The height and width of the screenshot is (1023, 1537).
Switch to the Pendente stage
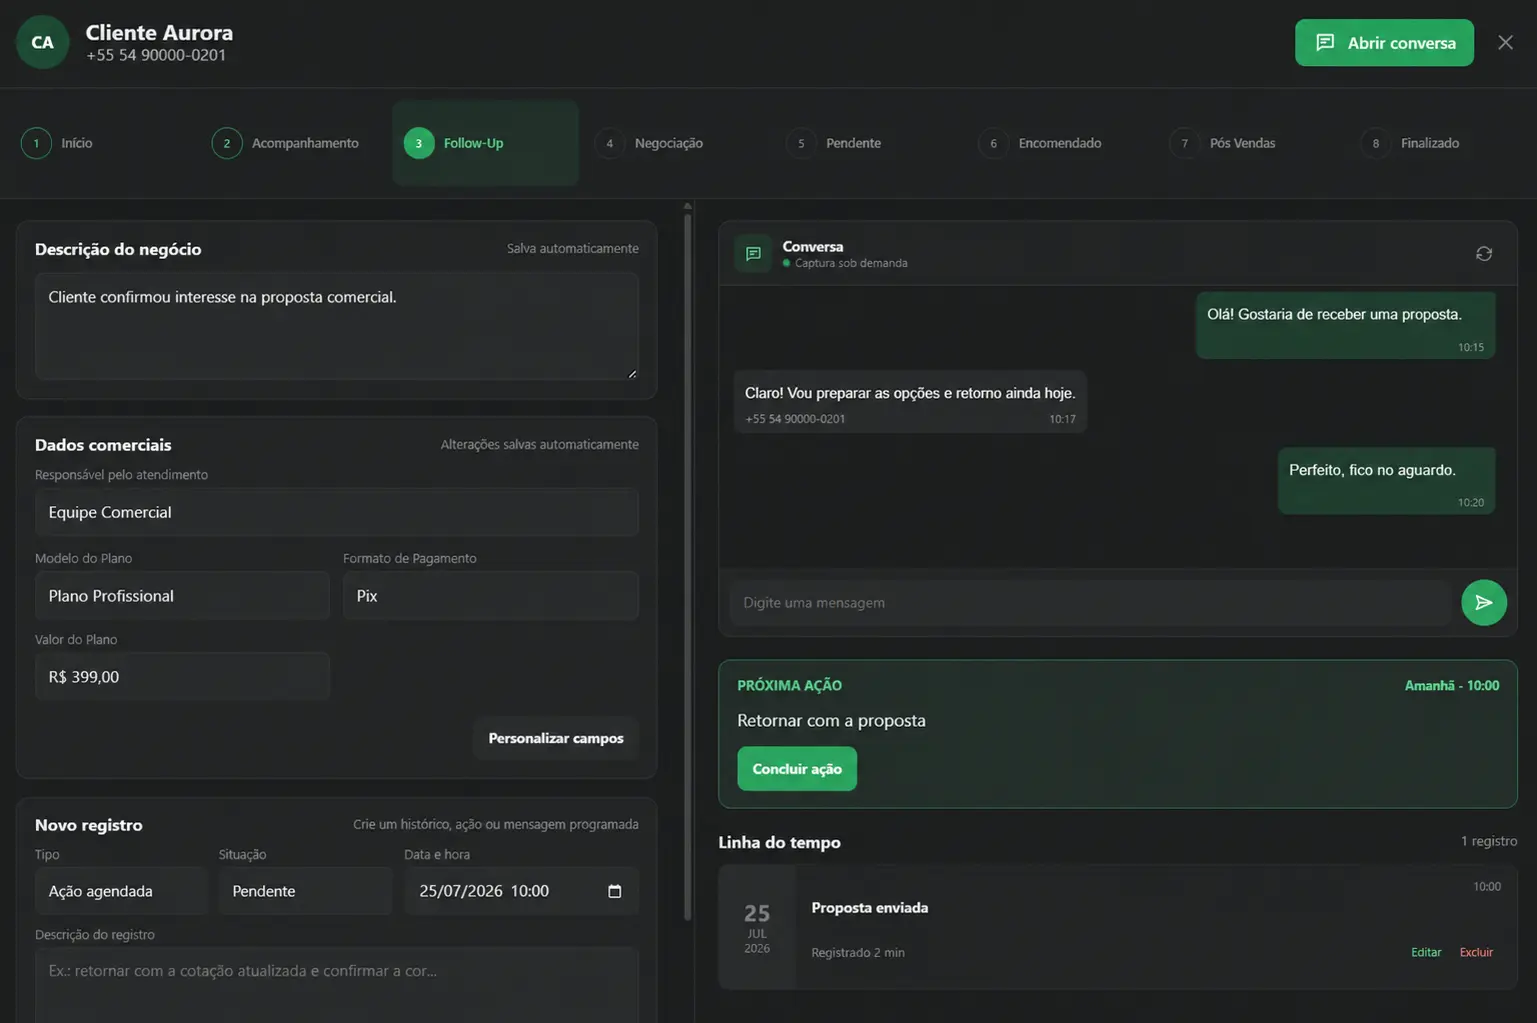point(834,143)
